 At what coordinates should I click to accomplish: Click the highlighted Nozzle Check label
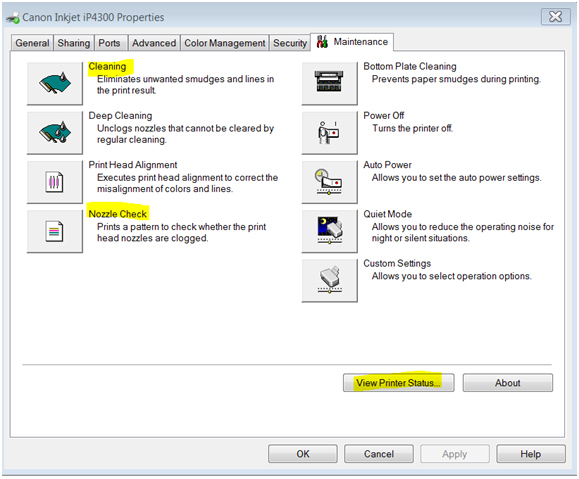pyautogui.click(x=118, y=214)
